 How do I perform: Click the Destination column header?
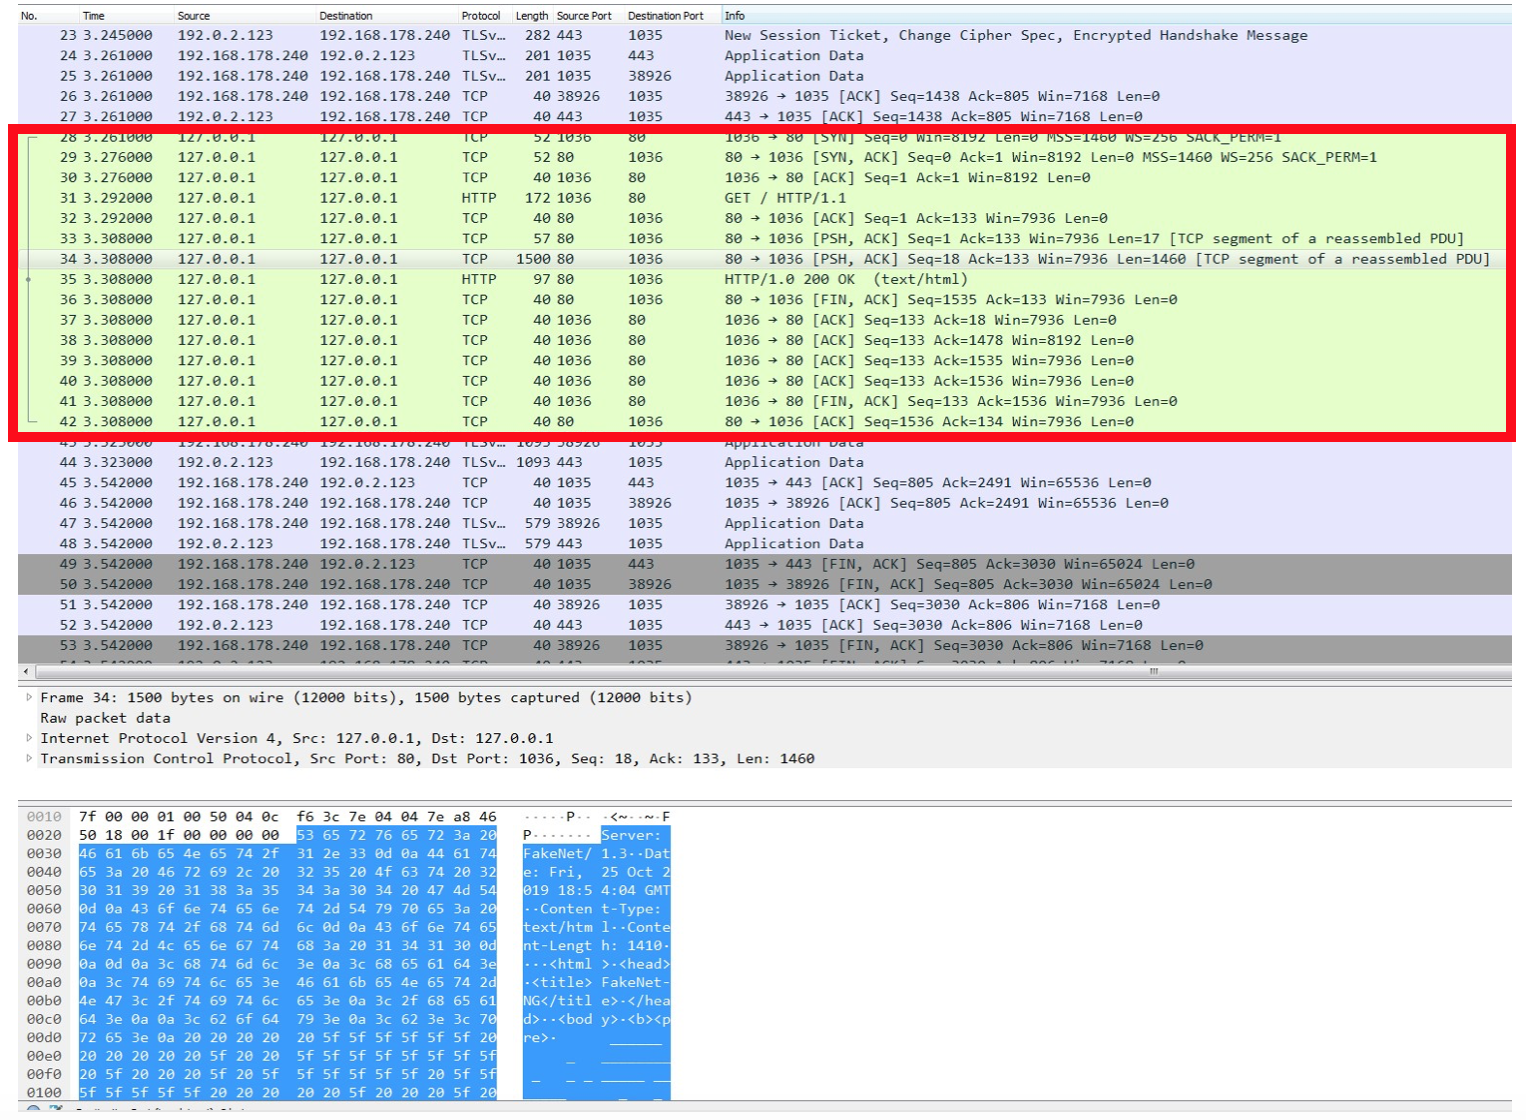346,16
